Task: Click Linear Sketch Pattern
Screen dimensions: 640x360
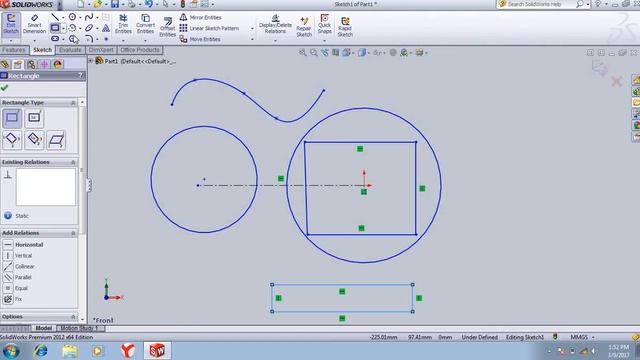Action: point(209,28)
